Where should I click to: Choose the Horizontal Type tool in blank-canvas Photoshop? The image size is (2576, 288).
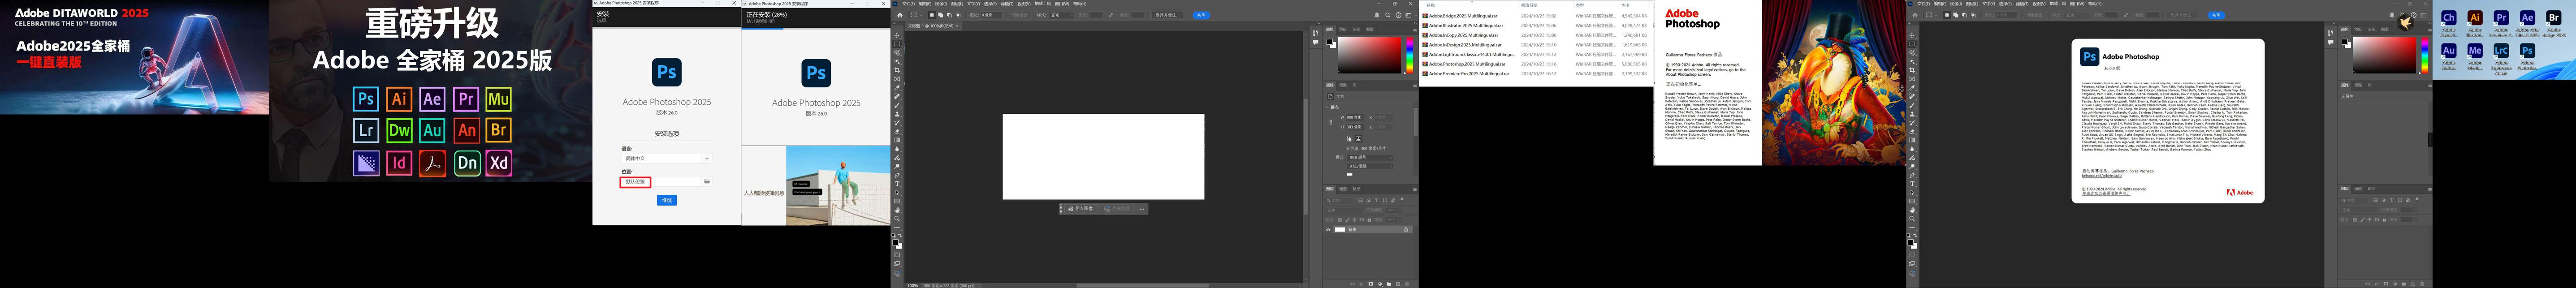point(897,184)
